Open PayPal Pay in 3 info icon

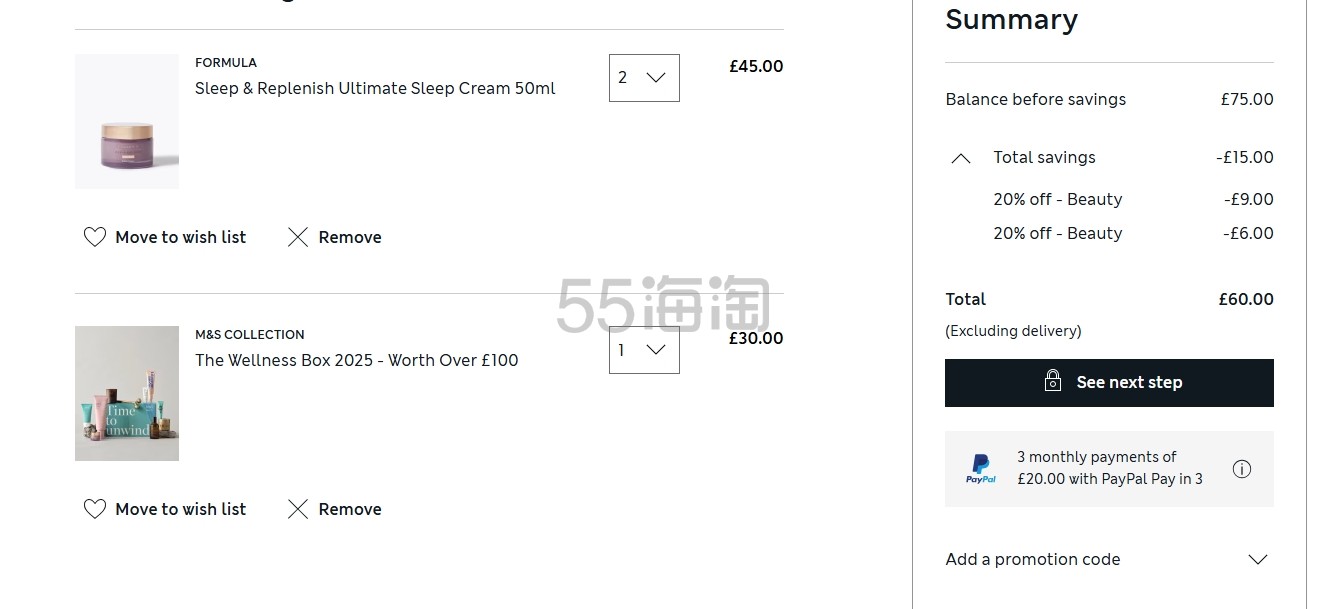coord(1242,468)
